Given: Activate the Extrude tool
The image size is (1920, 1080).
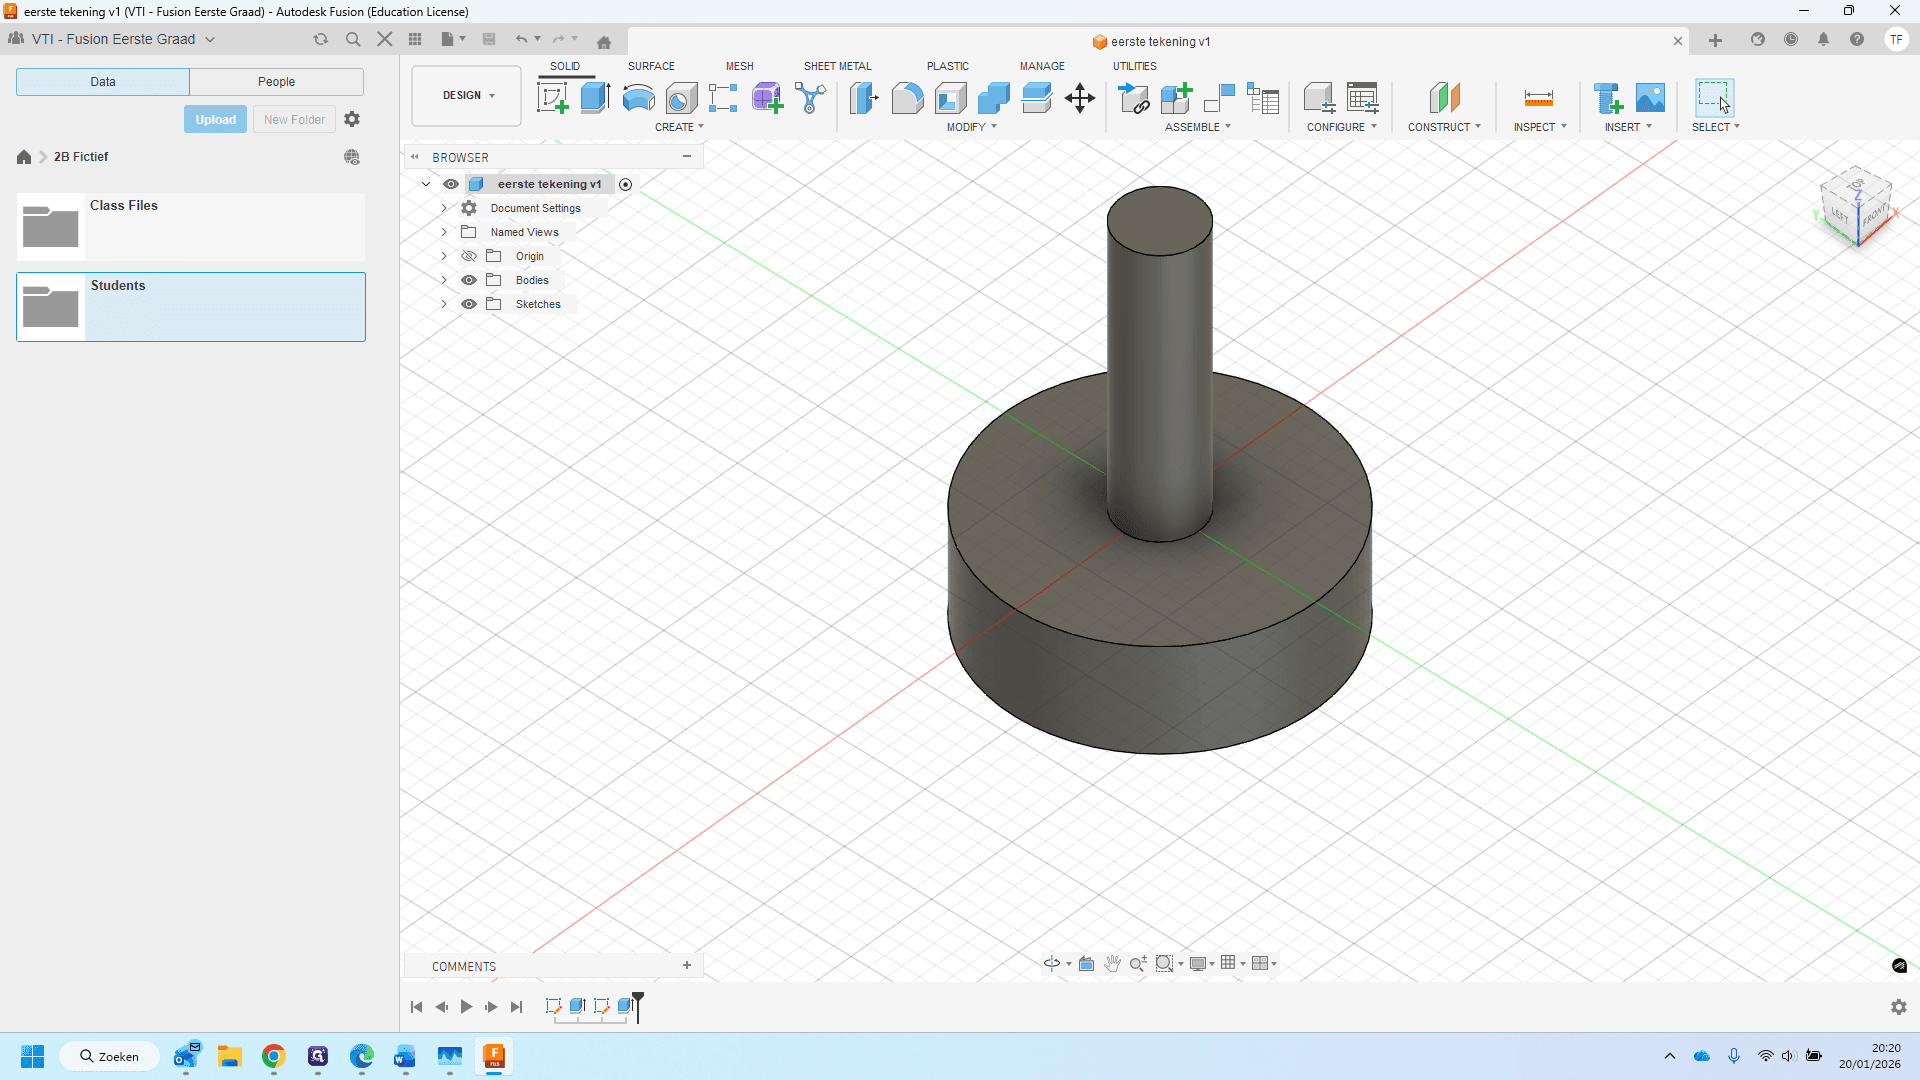Looking at the screenshot, I should click(595, 98).
